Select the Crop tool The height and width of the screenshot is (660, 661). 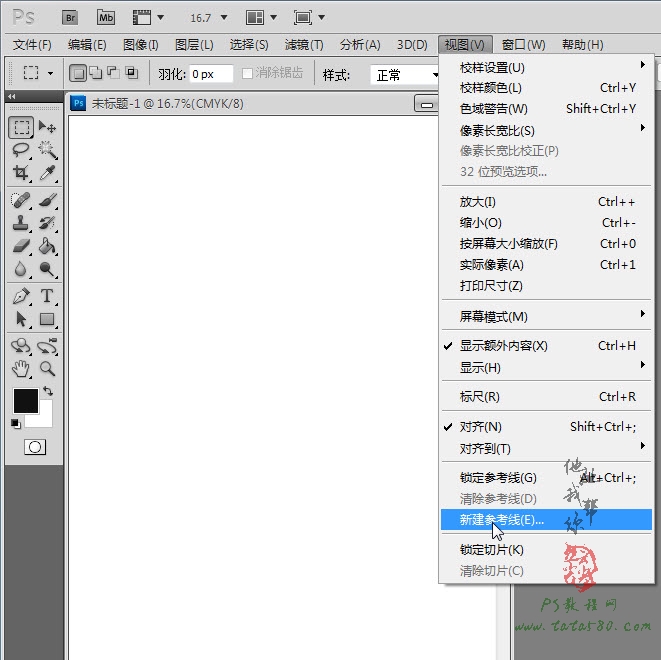point(21,173)
